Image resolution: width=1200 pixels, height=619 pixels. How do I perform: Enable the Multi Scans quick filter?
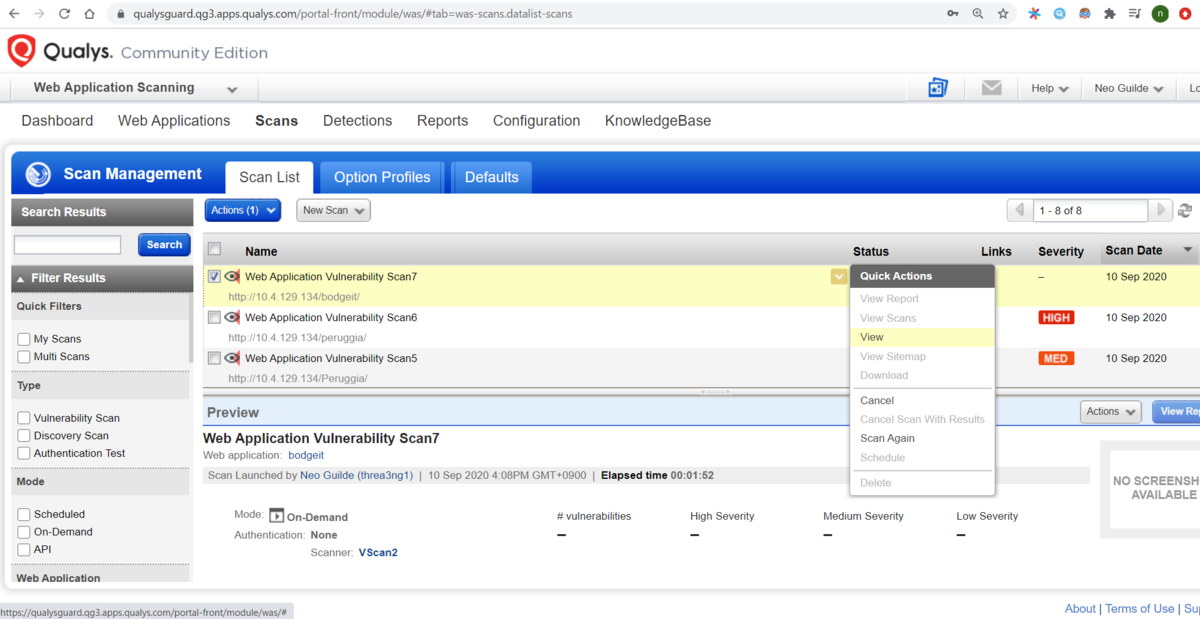pyautogui.click(x=24, y=356)
